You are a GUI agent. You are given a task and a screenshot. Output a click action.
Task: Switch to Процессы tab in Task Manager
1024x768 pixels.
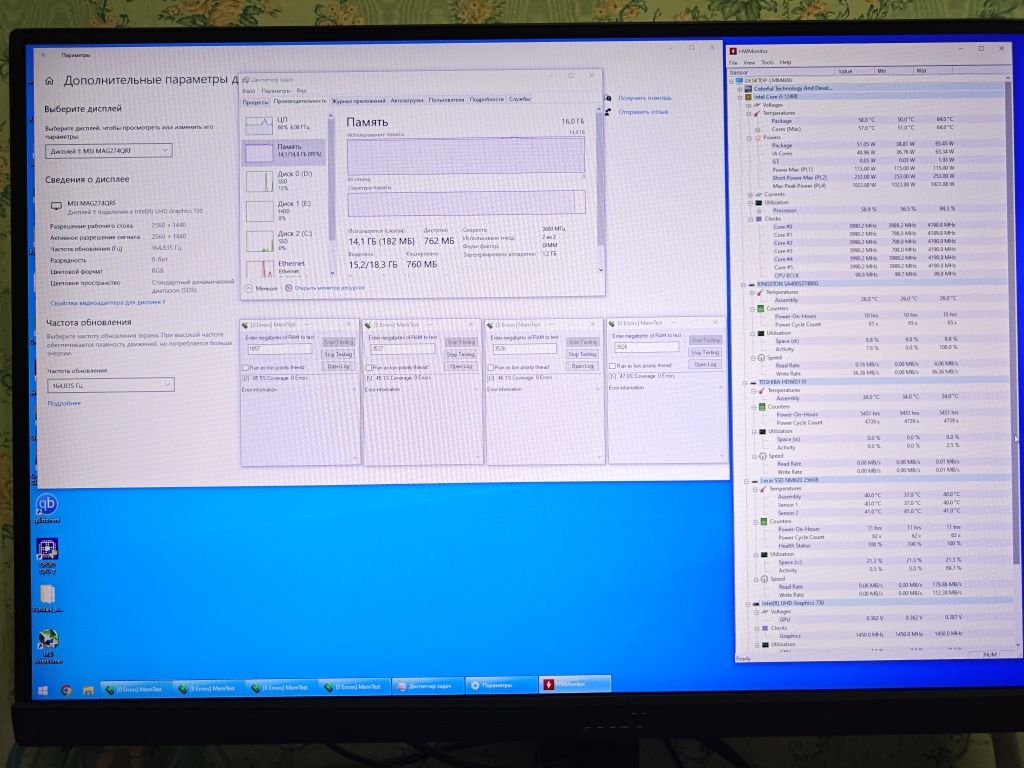(255, 102)
